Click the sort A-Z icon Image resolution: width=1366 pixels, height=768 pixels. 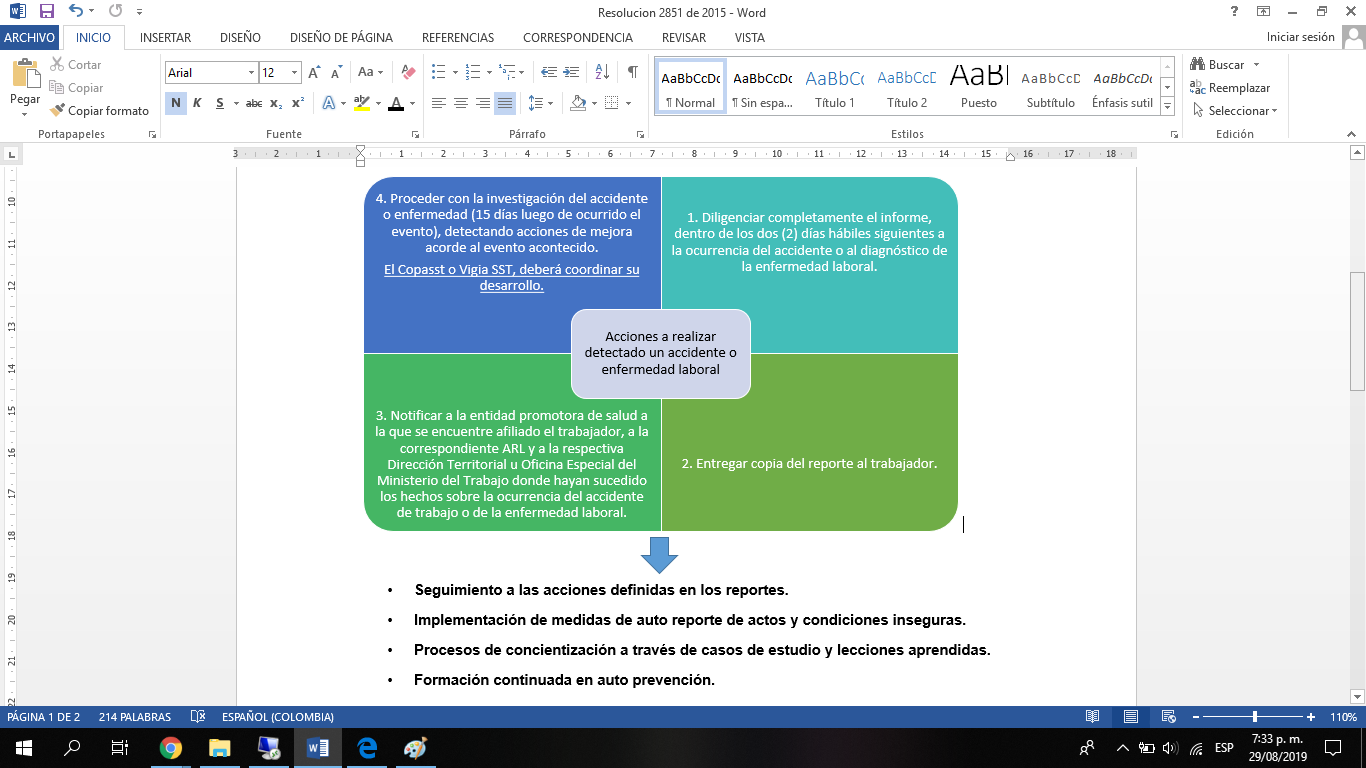[x=602, y=72]
